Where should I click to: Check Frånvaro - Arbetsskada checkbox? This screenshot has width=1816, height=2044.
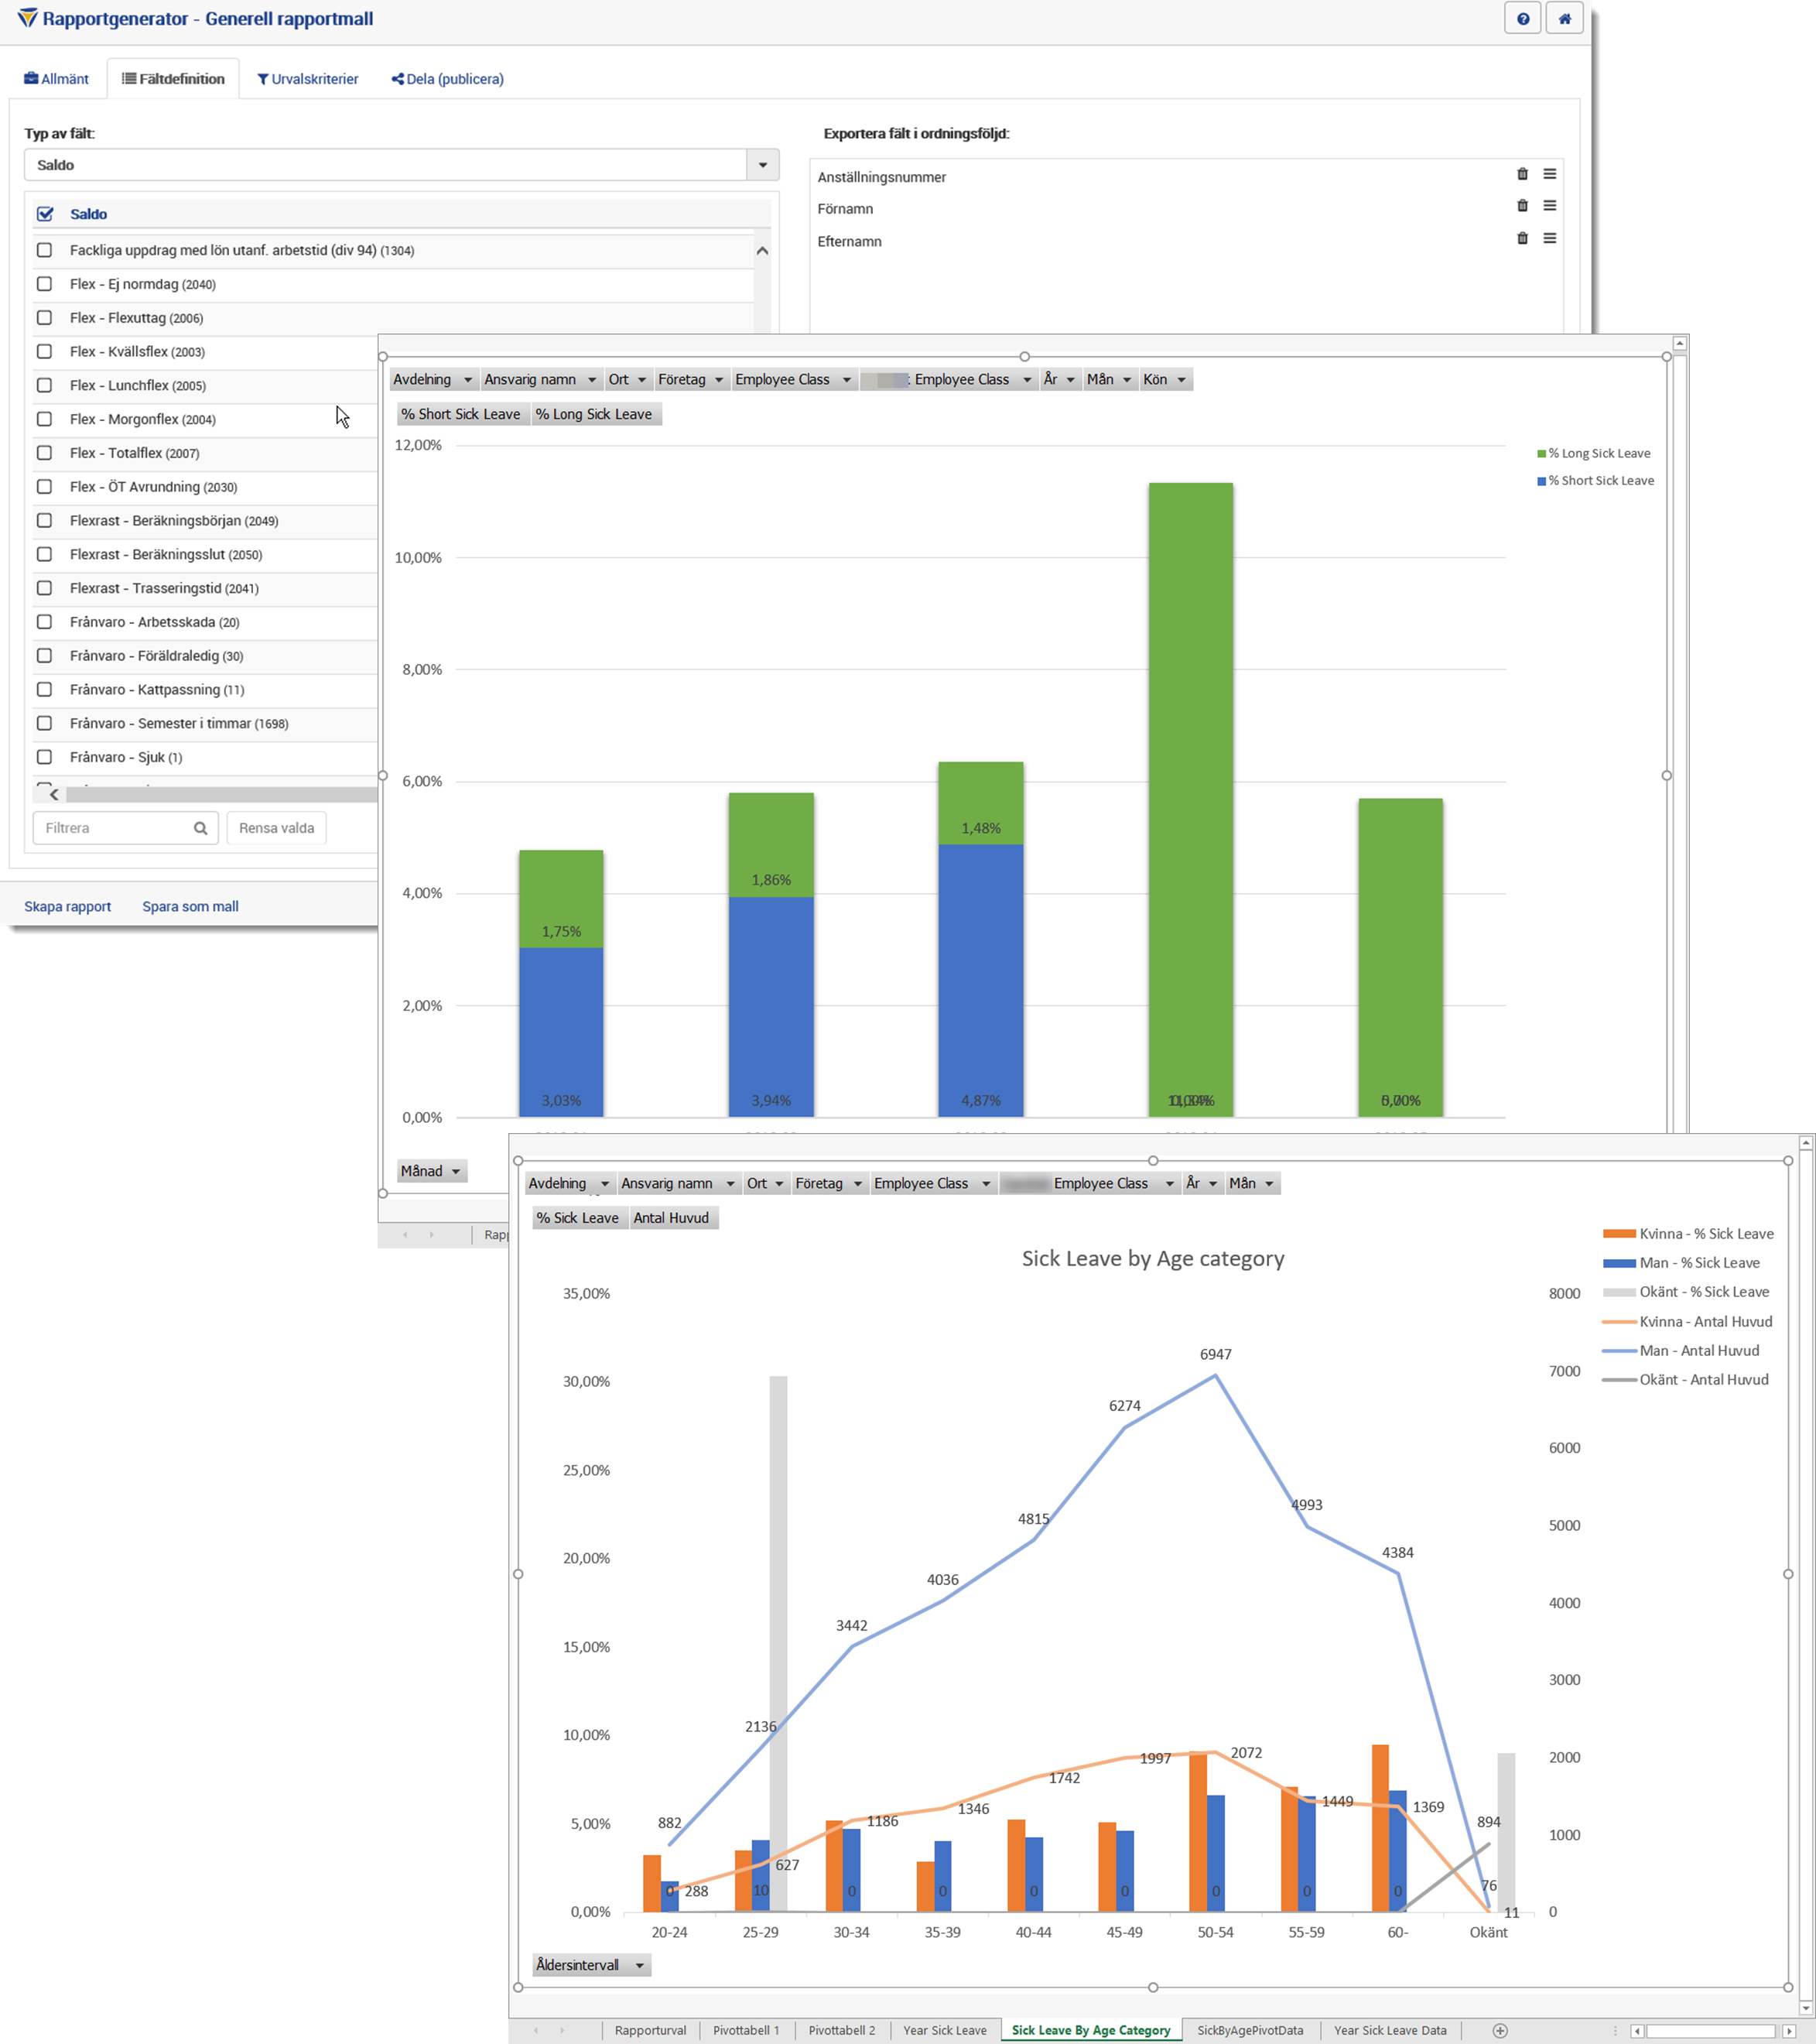coord(44,622)
